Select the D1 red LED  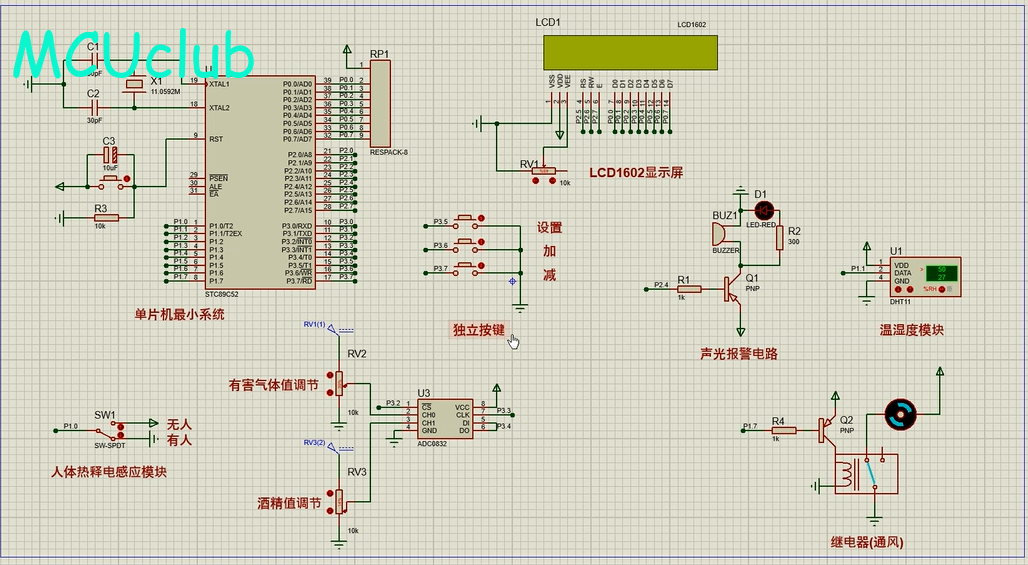coord(765,210)
